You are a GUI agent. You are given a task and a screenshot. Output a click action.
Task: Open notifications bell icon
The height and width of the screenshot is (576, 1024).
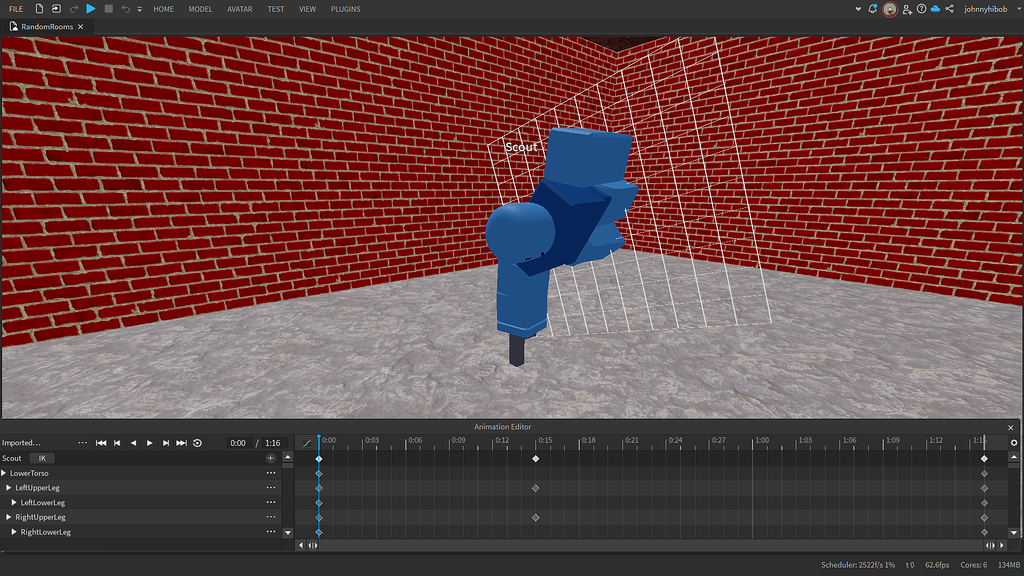(x=872, y=9)
